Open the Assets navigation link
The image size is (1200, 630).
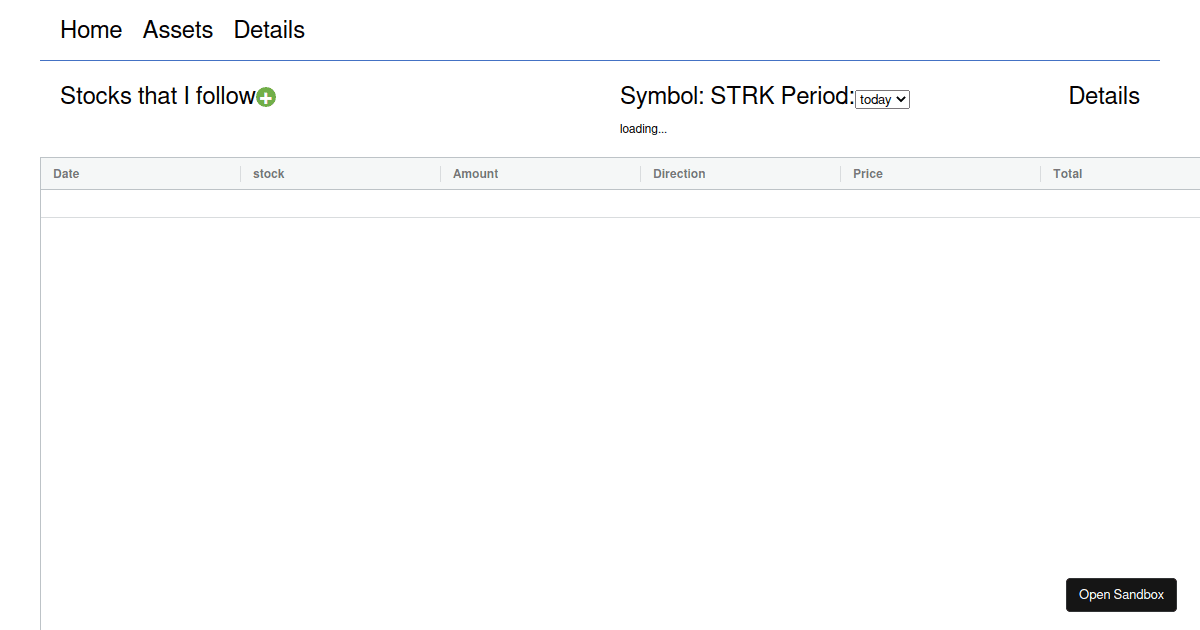(178, 30)
